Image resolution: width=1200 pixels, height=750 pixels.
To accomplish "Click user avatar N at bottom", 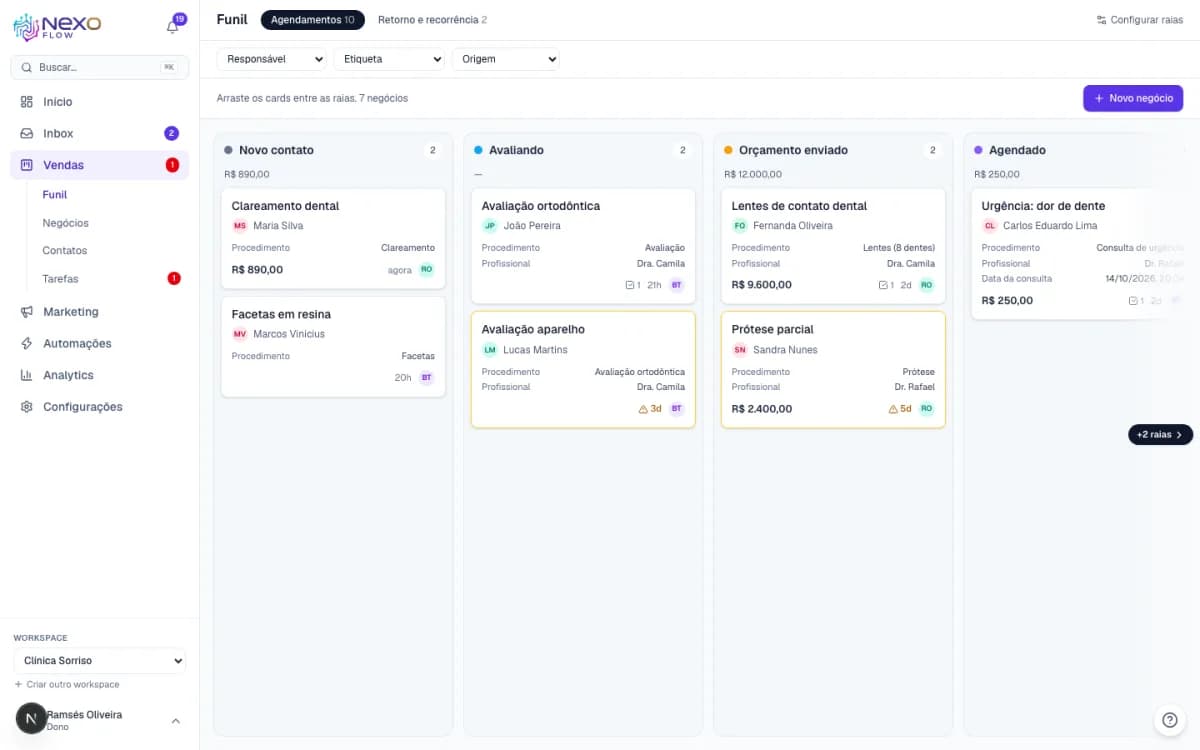I will [31, 718].
